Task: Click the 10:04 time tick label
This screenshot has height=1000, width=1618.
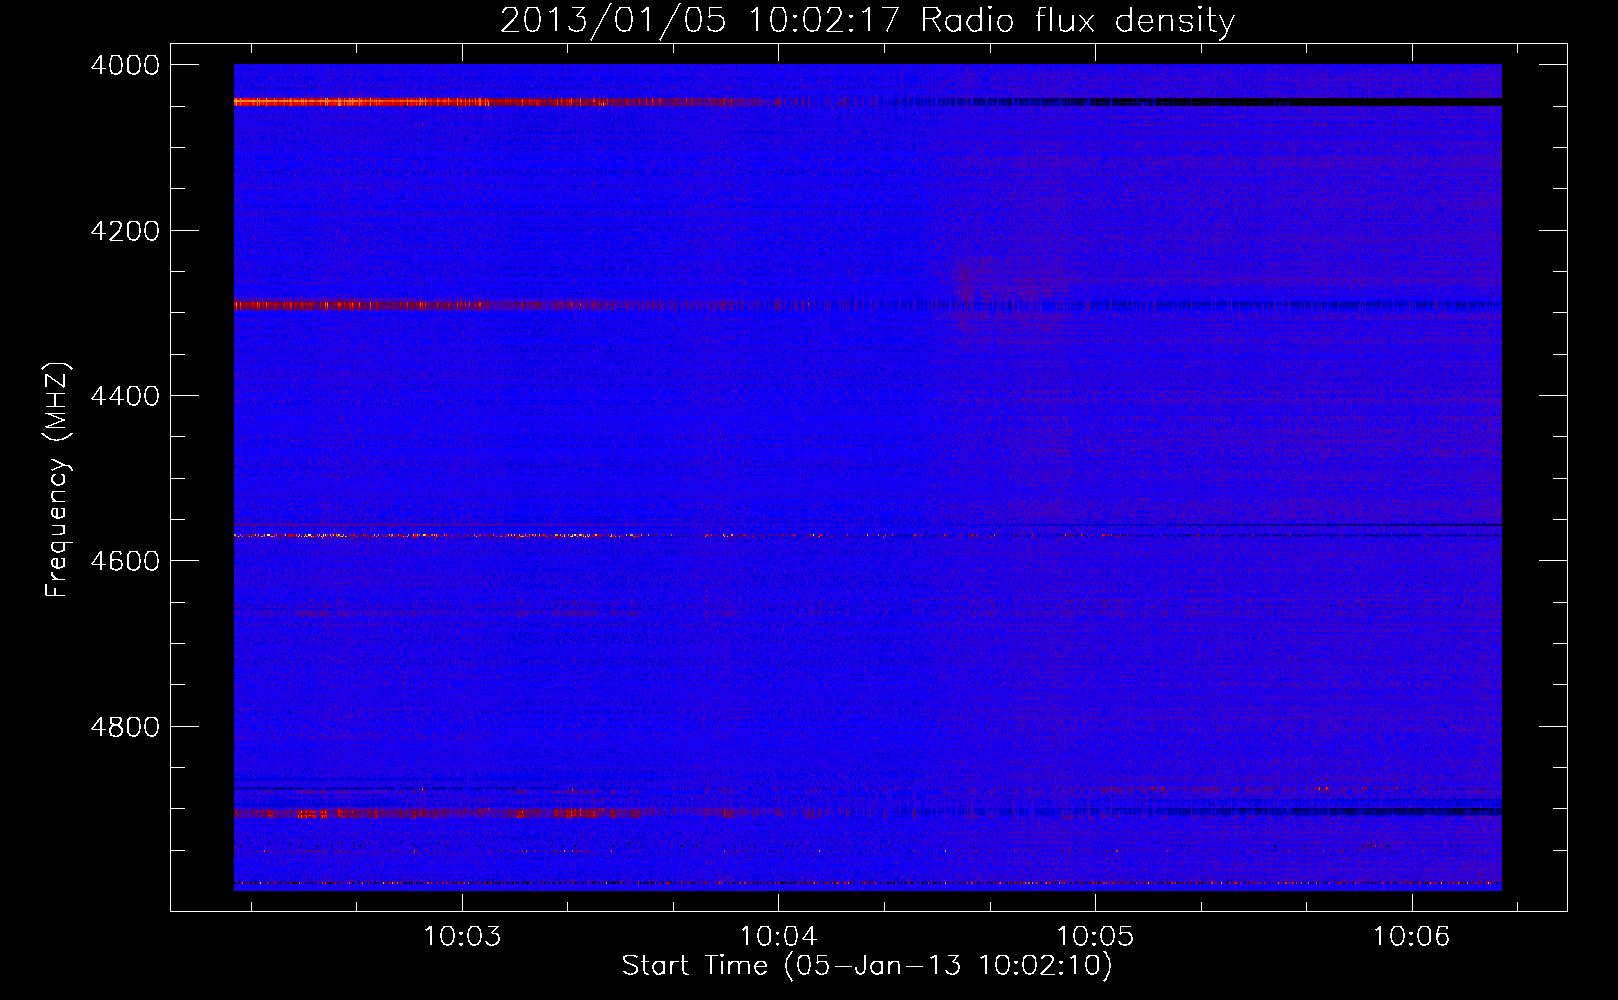Action: click(x=778, y=937)
